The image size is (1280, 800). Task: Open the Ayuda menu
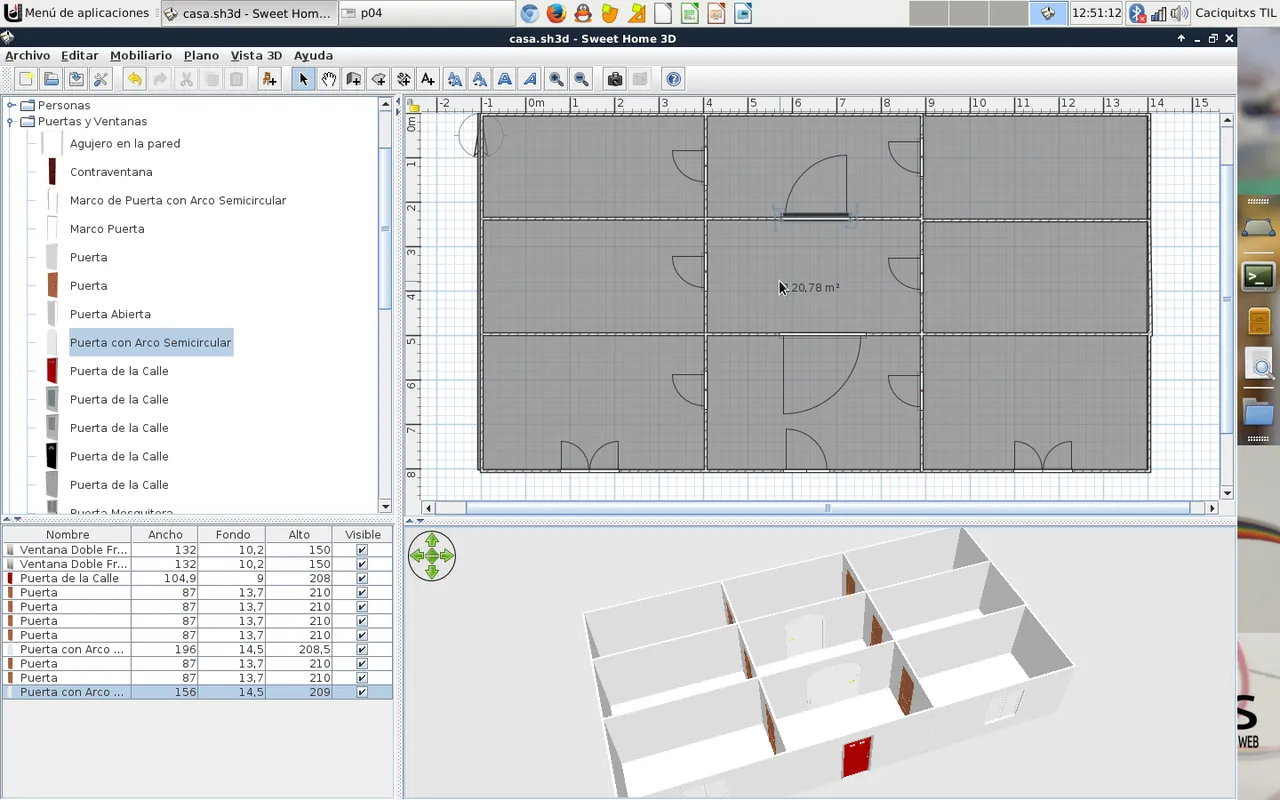(x=313, y=55)
